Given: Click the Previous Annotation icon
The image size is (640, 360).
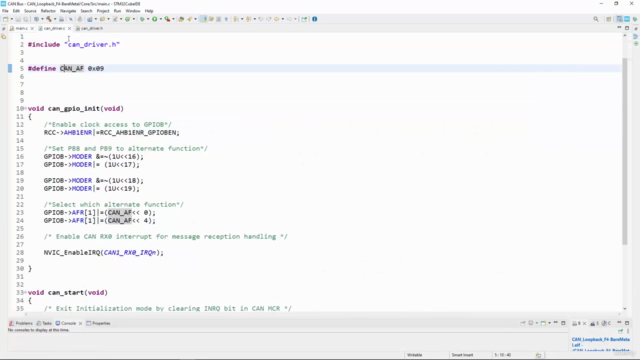Looking at the screenshot, I should click(x=249, y=19).
